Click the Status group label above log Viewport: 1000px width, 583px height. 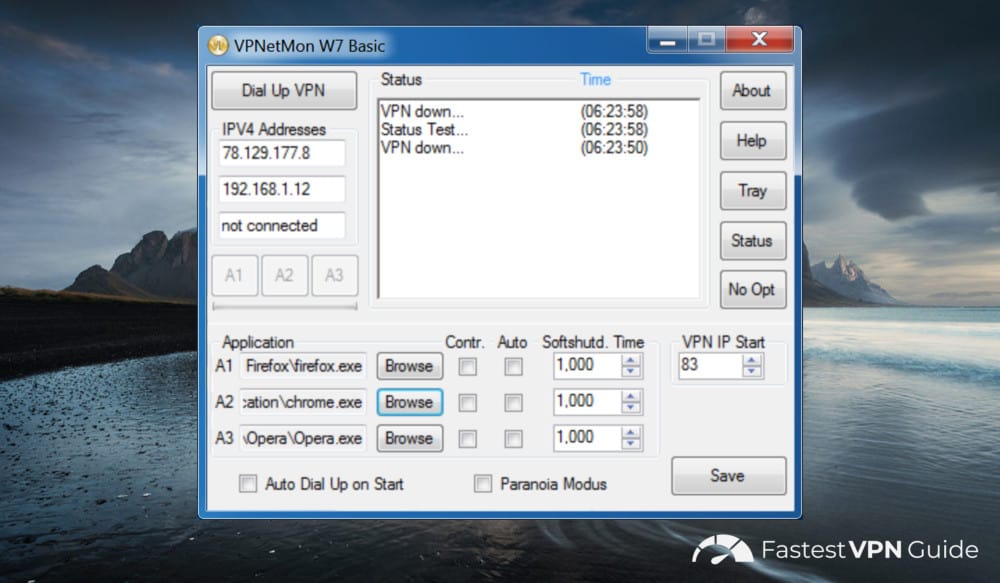(401, 80)
